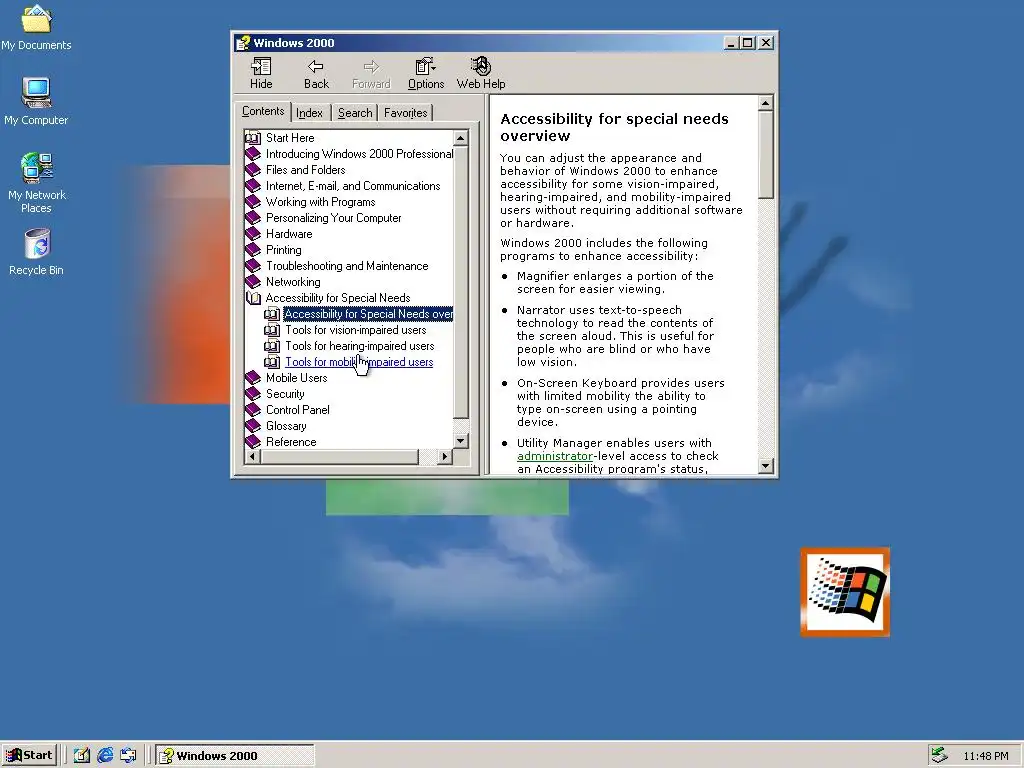Open My Computer desktop icon
The width and height of the screenshot is (1024, 768).
pyautogui.click(x=36, y=101)
